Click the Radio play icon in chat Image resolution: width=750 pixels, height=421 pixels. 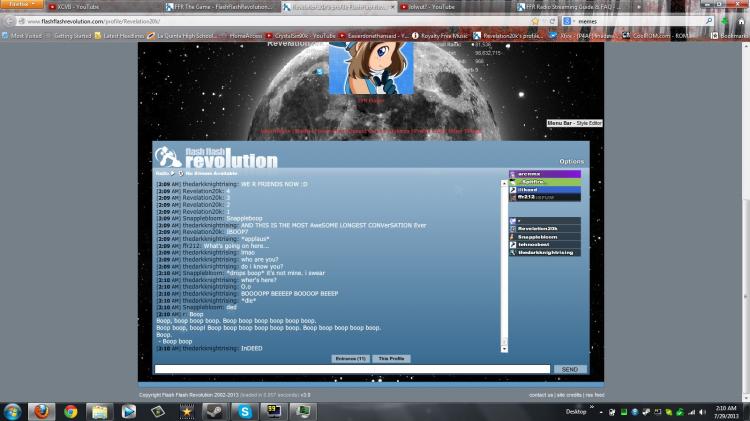172,173
